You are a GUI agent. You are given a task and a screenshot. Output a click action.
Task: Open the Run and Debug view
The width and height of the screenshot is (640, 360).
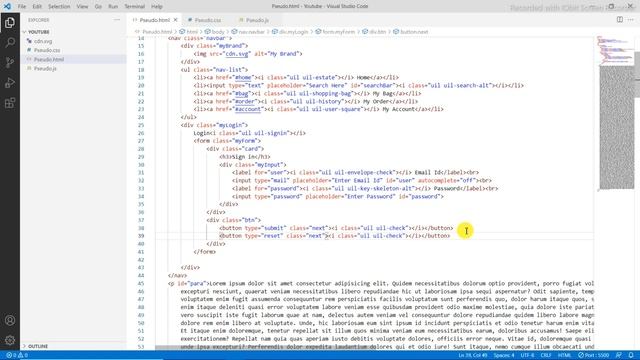click(x=10, y=82)
